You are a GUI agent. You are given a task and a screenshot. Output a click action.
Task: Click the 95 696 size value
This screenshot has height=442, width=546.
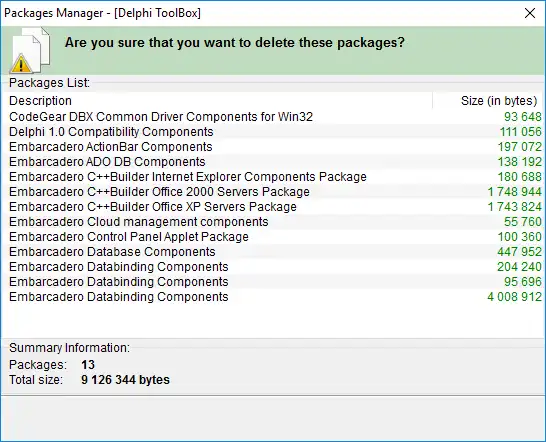tap(523, 281)
